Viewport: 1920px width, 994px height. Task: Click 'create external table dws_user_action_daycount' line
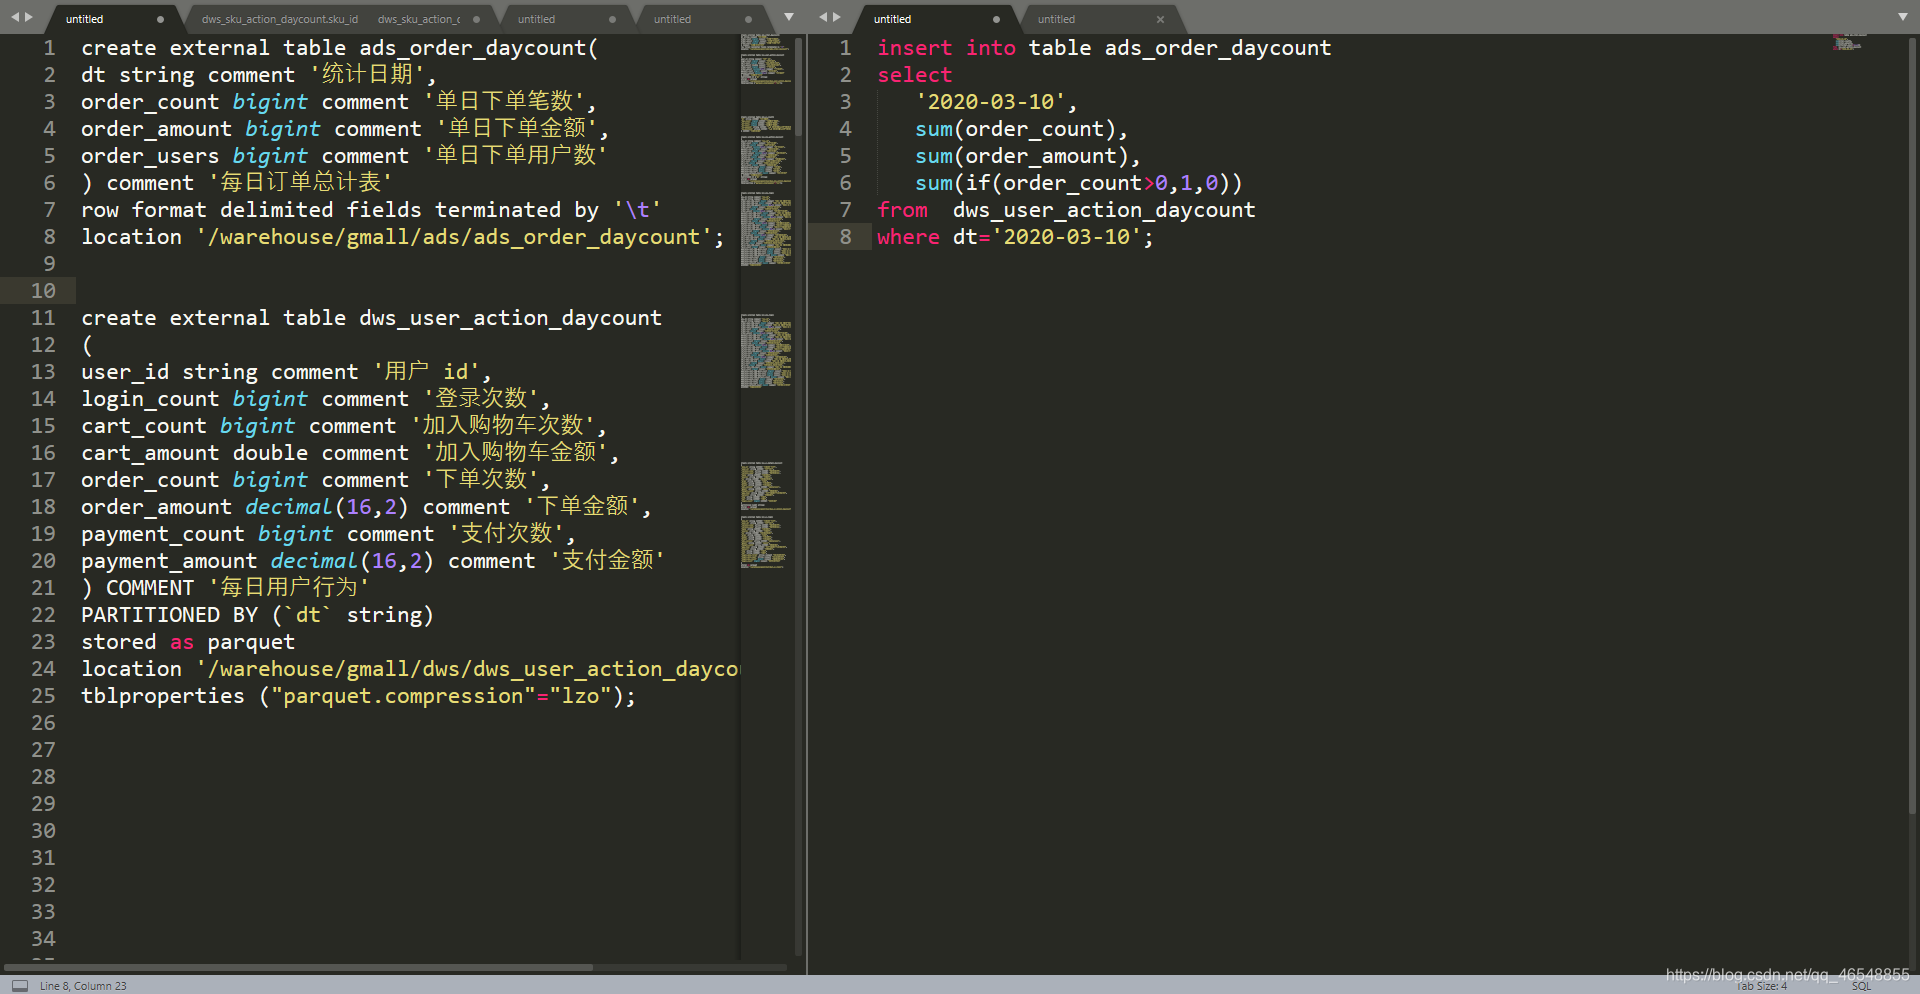pos(371,318)
